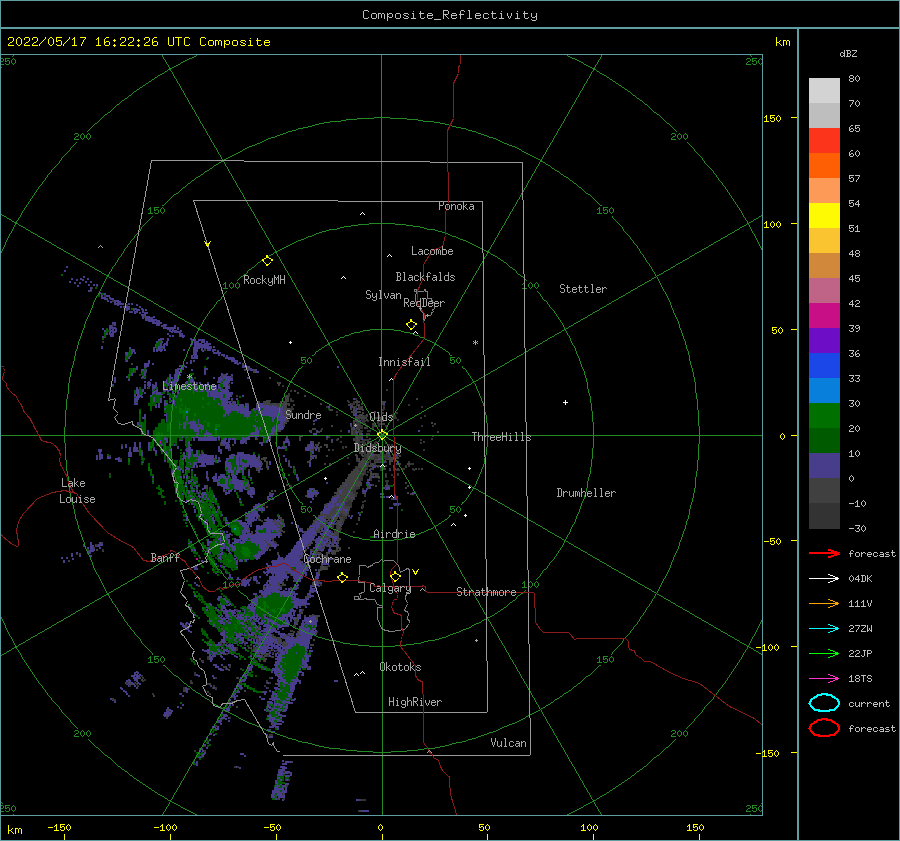Click the Innisfail town label

404,362
